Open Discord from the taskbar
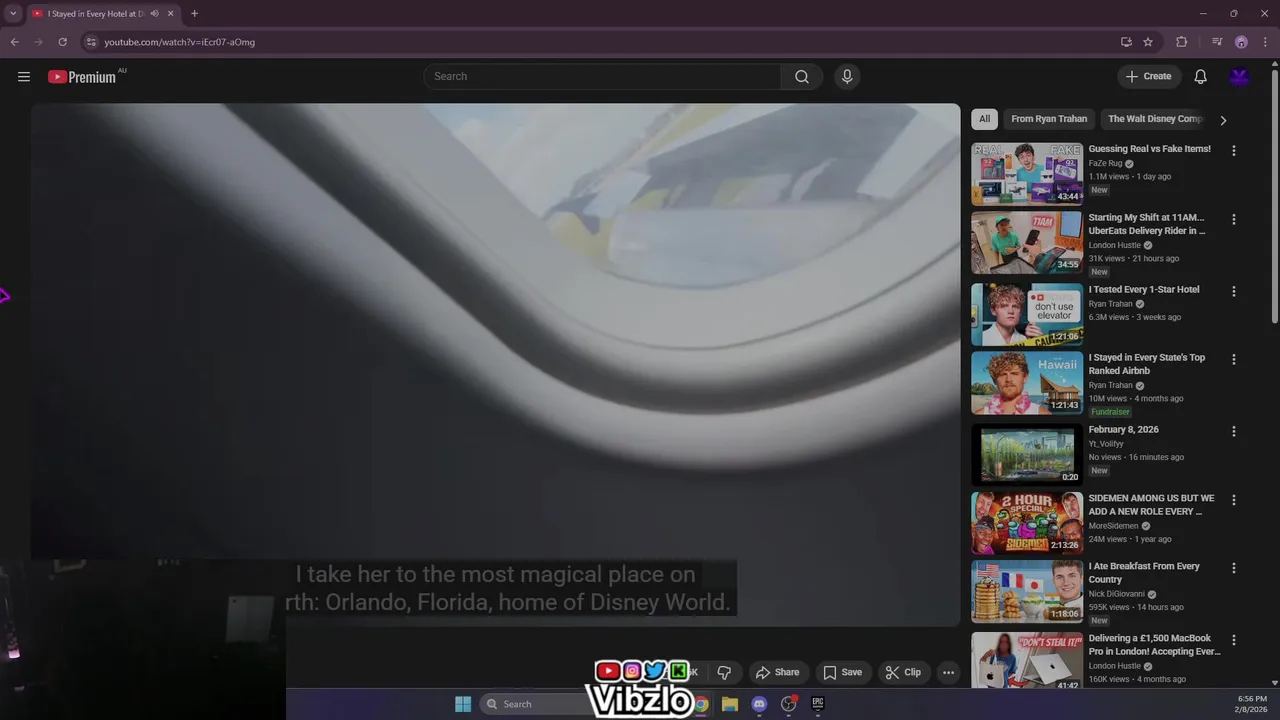This screenshot has width=1280, height=720. [759, 704]
